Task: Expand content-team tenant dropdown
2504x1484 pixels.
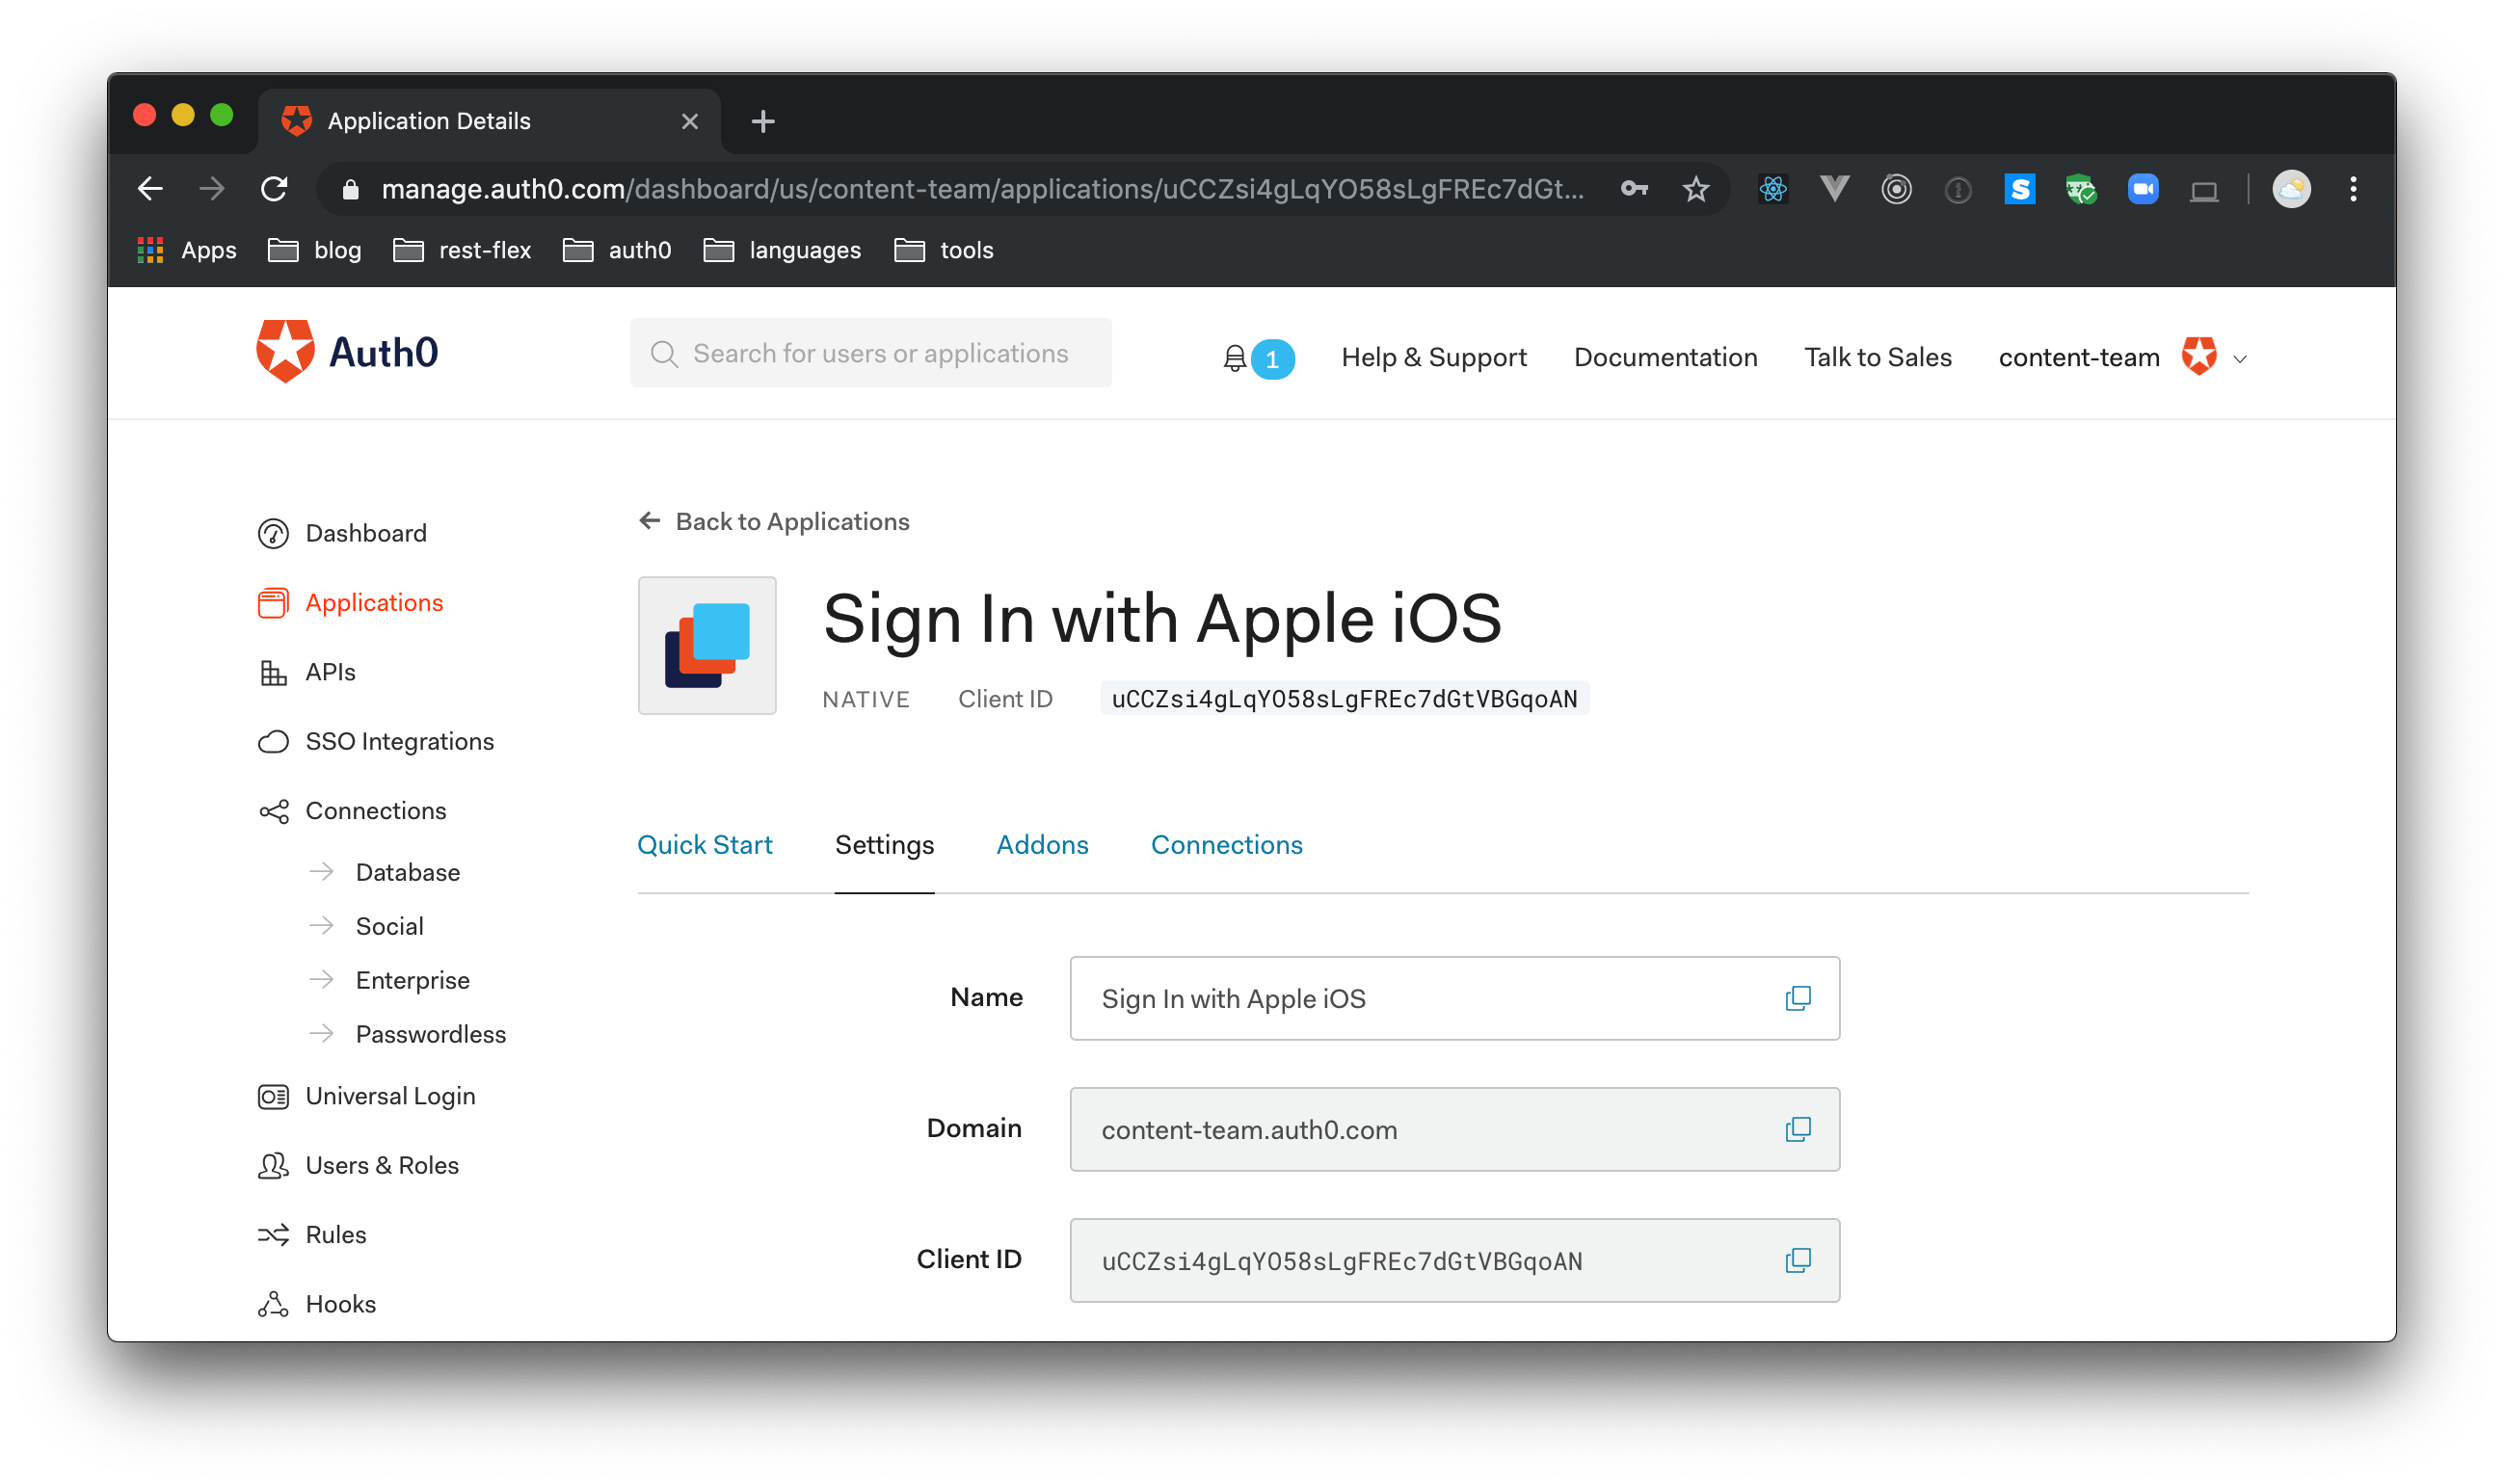Action: tap(2240, 359)
